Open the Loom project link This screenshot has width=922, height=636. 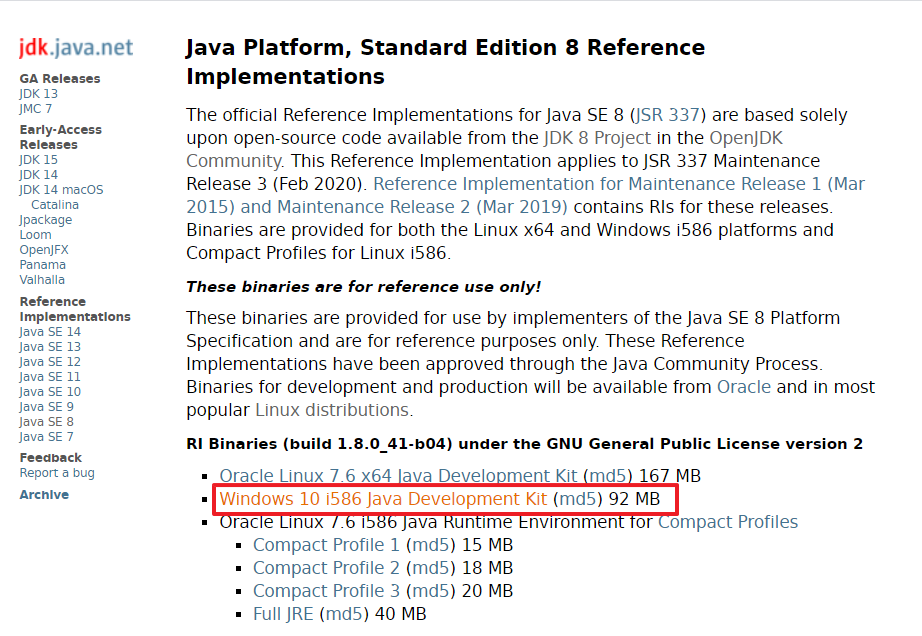(x=35, y=235)
